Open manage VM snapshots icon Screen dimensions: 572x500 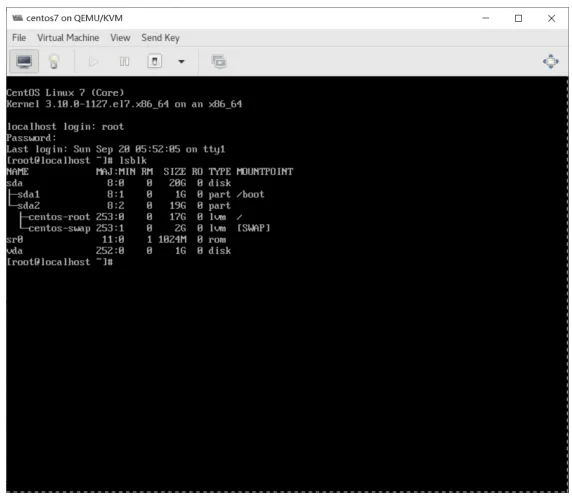pos(219,61)
